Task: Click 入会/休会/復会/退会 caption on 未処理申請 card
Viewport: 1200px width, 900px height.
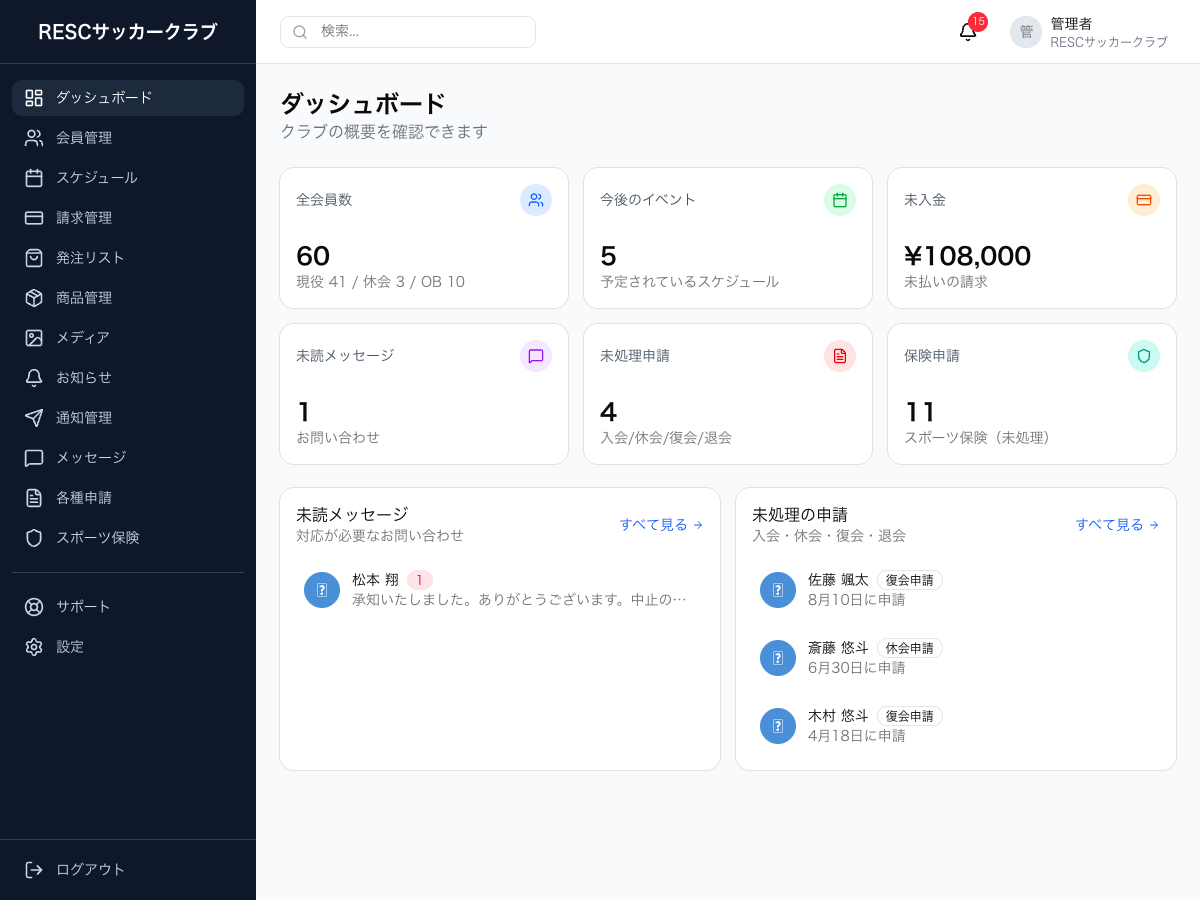Action: (666, 438)
